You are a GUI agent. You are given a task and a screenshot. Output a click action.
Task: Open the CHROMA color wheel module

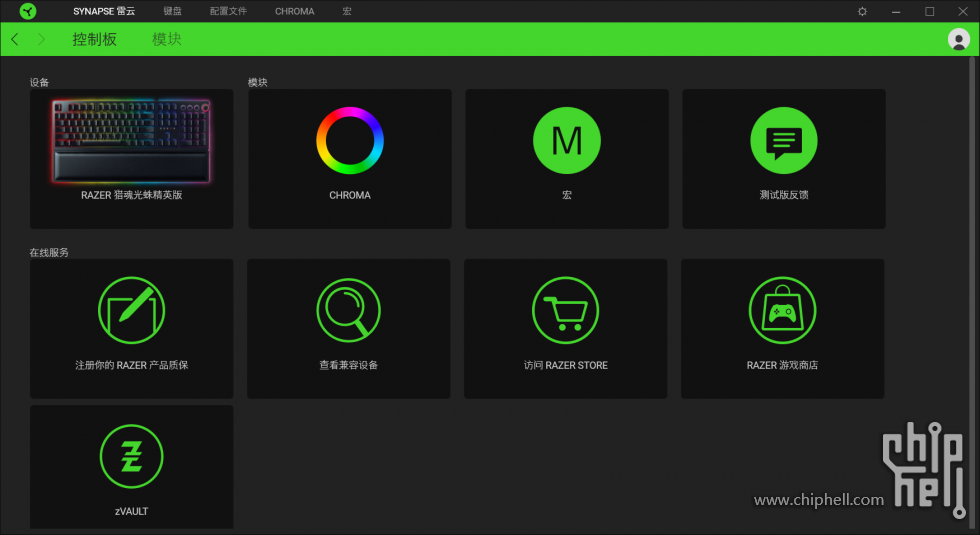(350, 141)
